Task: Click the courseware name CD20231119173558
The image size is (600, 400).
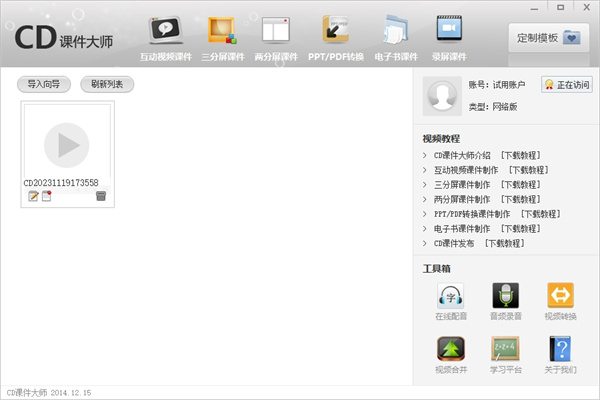Action: (61, 183)
